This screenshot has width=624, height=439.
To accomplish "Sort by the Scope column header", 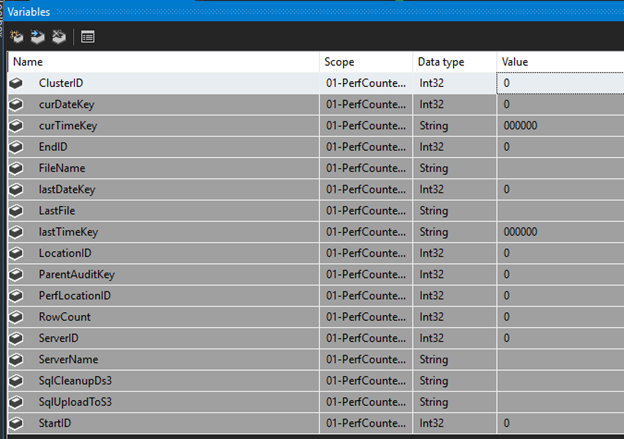I will [x=366, y=62].
